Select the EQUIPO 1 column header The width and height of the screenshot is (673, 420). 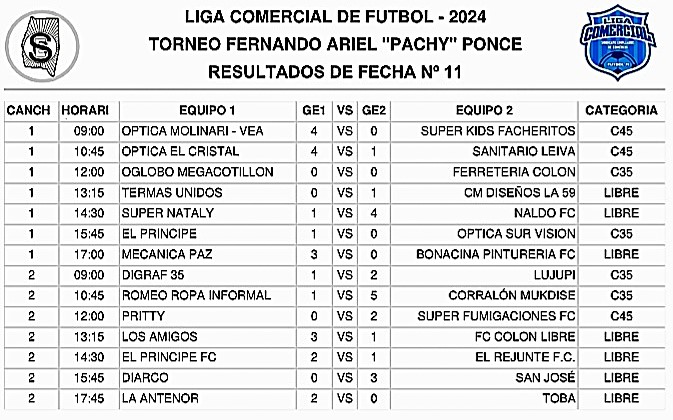click(x=208, y=111)
